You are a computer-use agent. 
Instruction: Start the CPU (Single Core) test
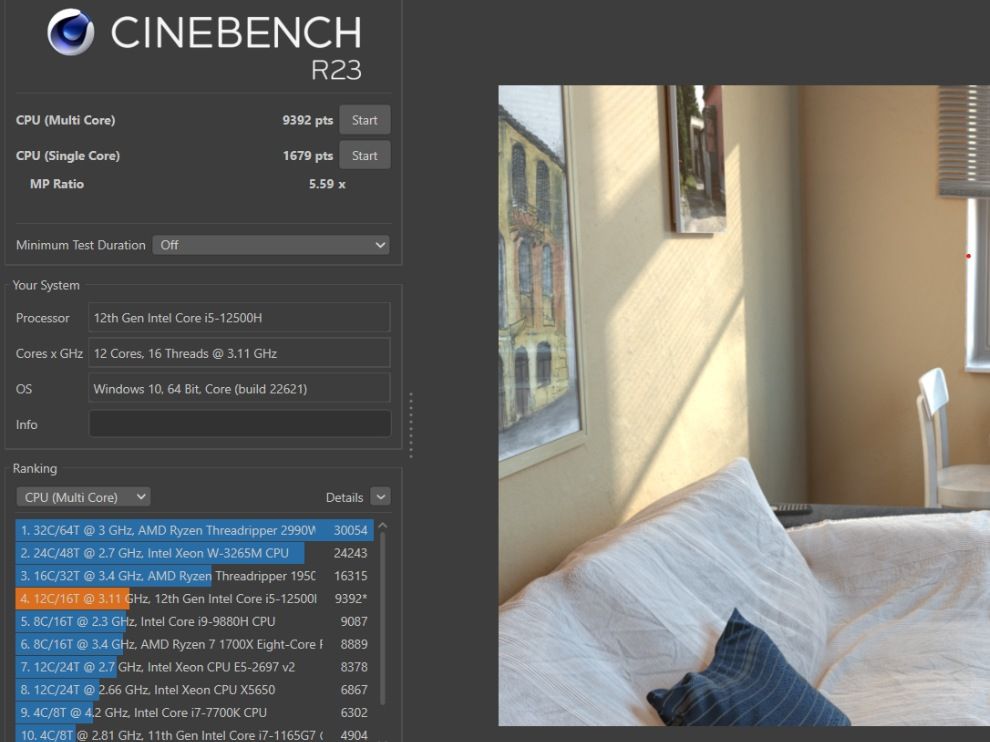(x=364, y=155)
